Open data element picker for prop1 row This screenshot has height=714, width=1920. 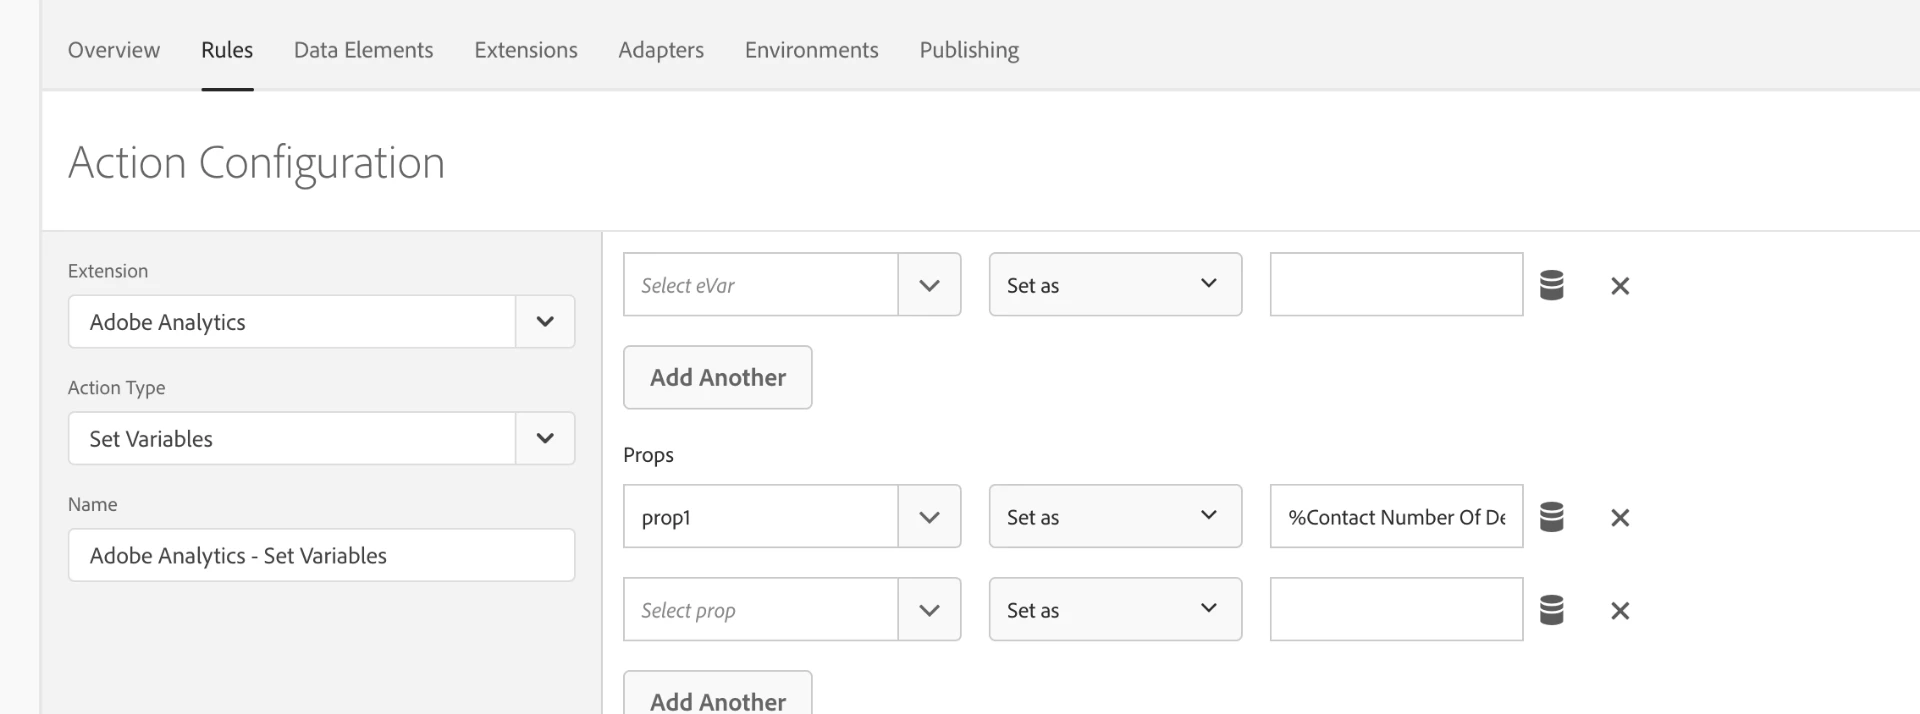pos(1551,517)
